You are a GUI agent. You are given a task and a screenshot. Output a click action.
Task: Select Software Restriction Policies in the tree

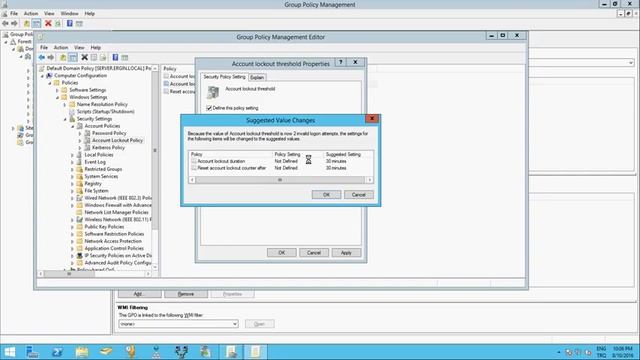click(x=114, y=234)
